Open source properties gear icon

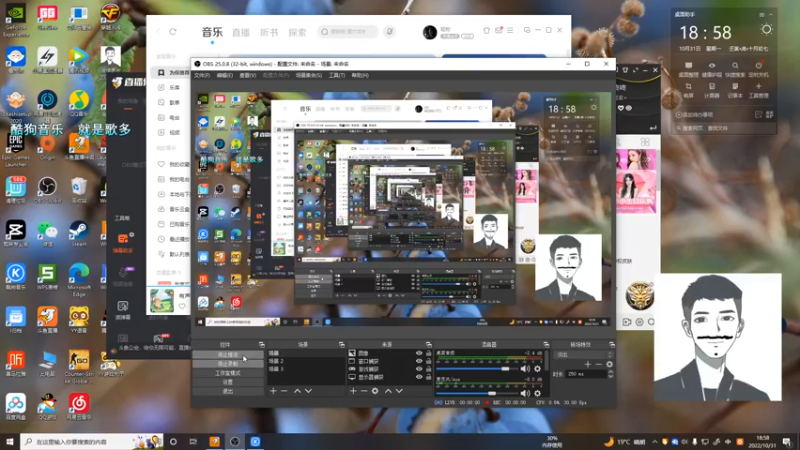point(375,391)
